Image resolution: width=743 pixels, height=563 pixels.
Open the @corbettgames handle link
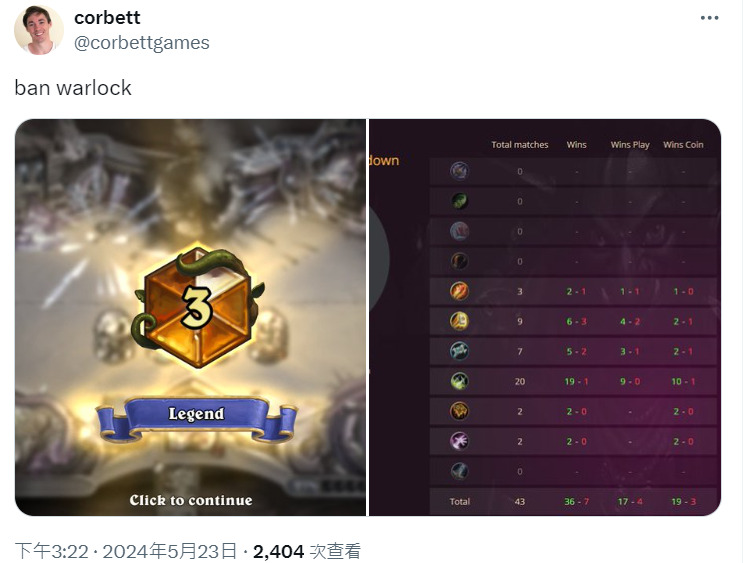click(142, 43)
